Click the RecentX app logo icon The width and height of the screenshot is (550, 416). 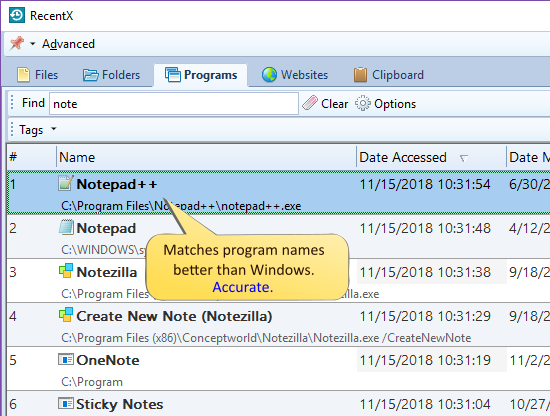17,15
